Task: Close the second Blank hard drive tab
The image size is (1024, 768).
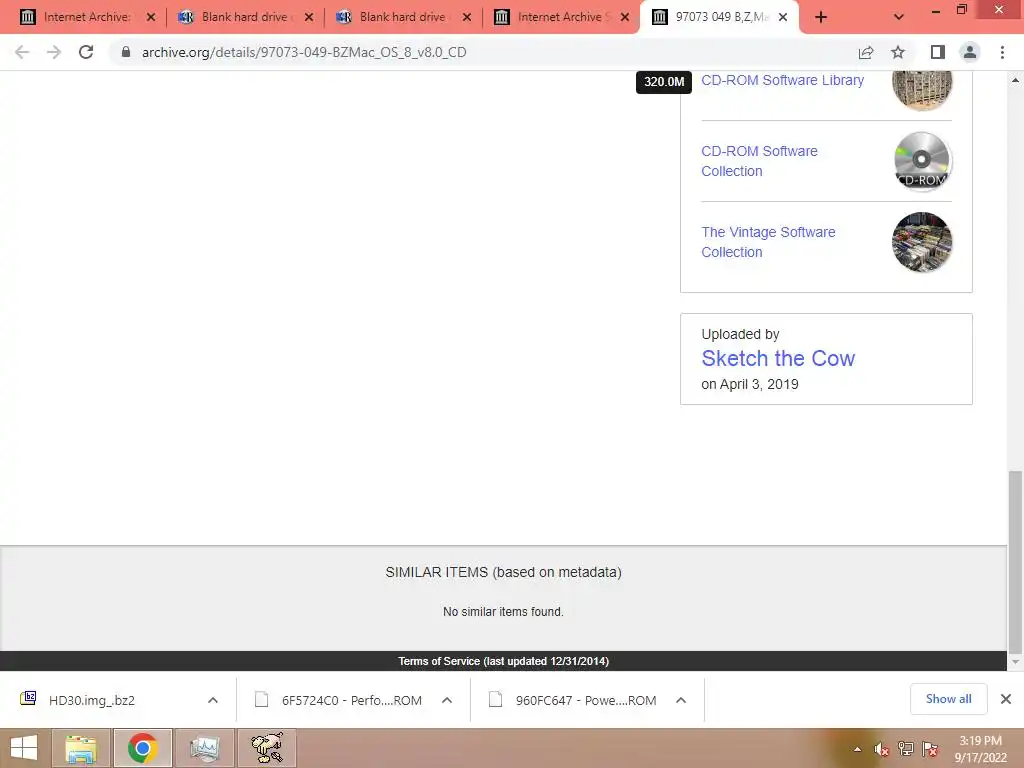Action: coord(467,18)
